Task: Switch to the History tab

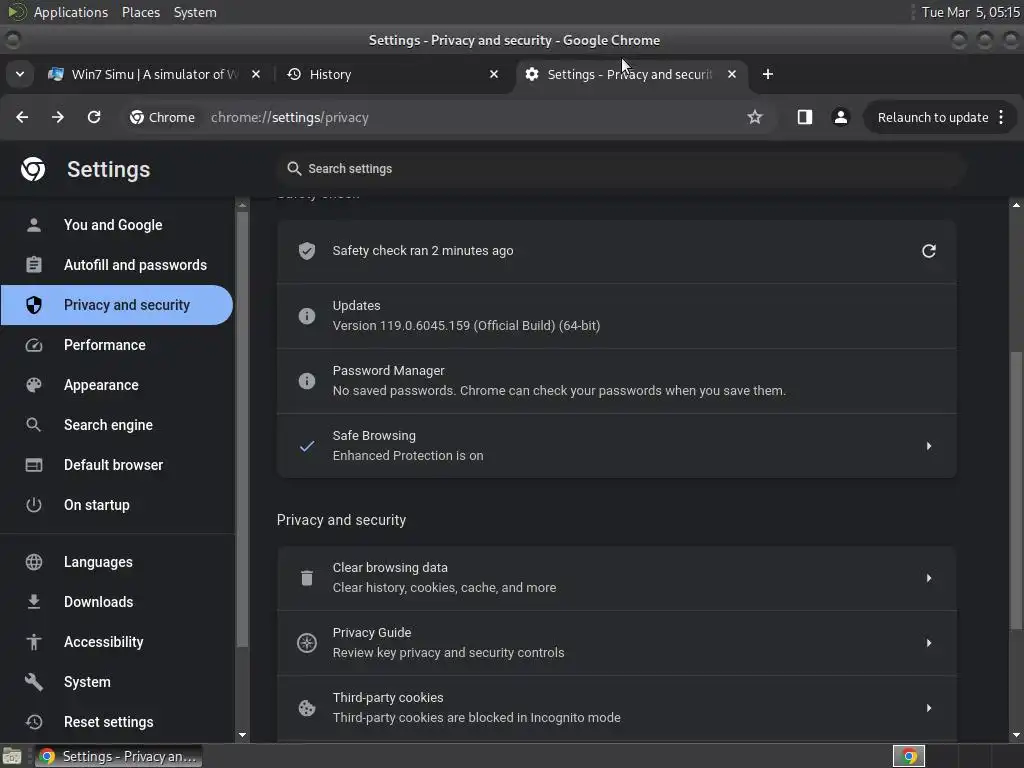Action: pos(393,74)
